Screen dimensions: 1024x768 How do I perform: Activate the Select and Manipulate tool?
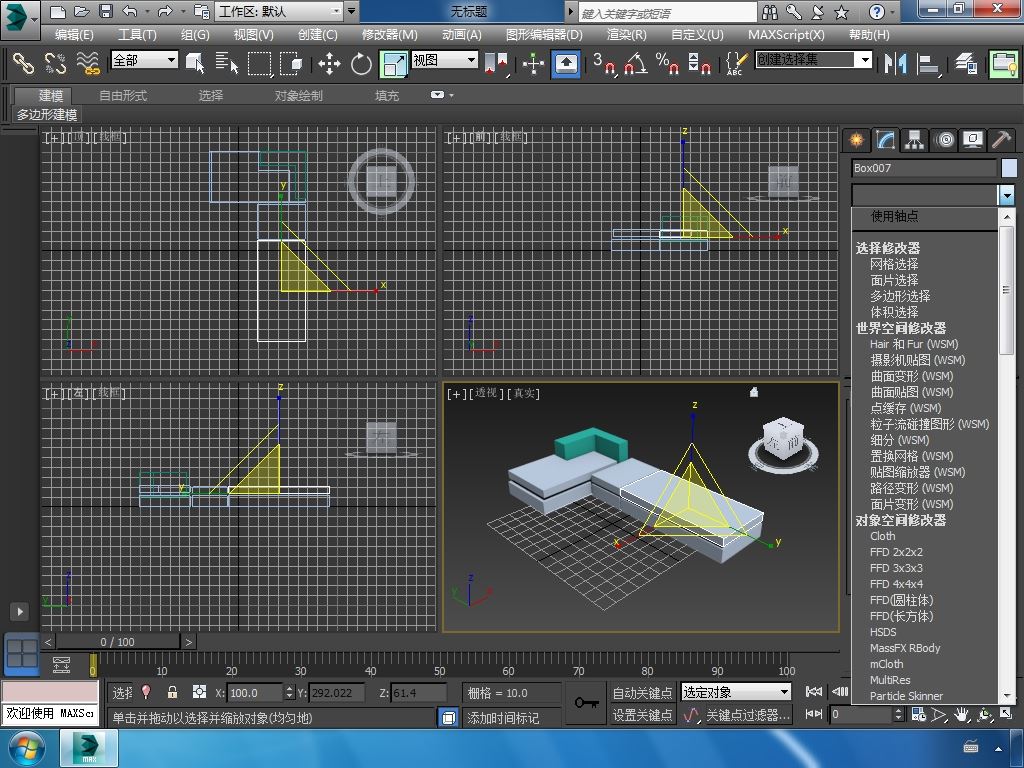pos(533,63)
